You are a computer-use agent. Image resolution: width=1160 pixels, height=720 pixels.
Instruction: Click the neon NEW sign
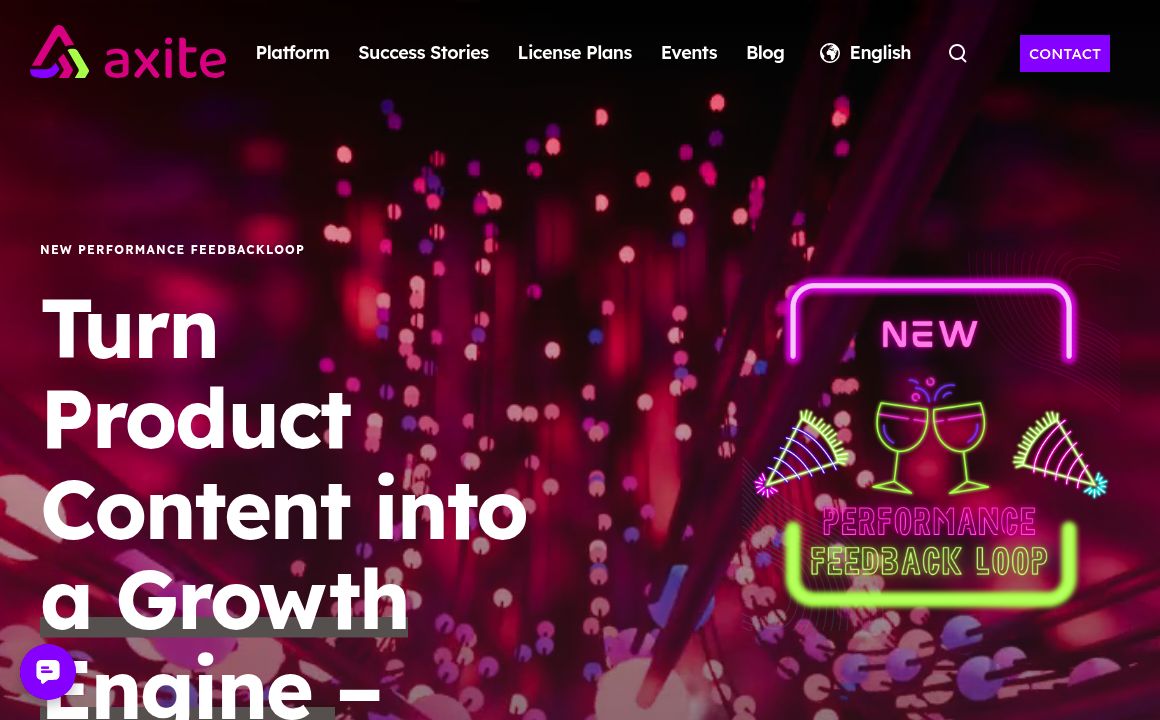click(x=930, y=333)
